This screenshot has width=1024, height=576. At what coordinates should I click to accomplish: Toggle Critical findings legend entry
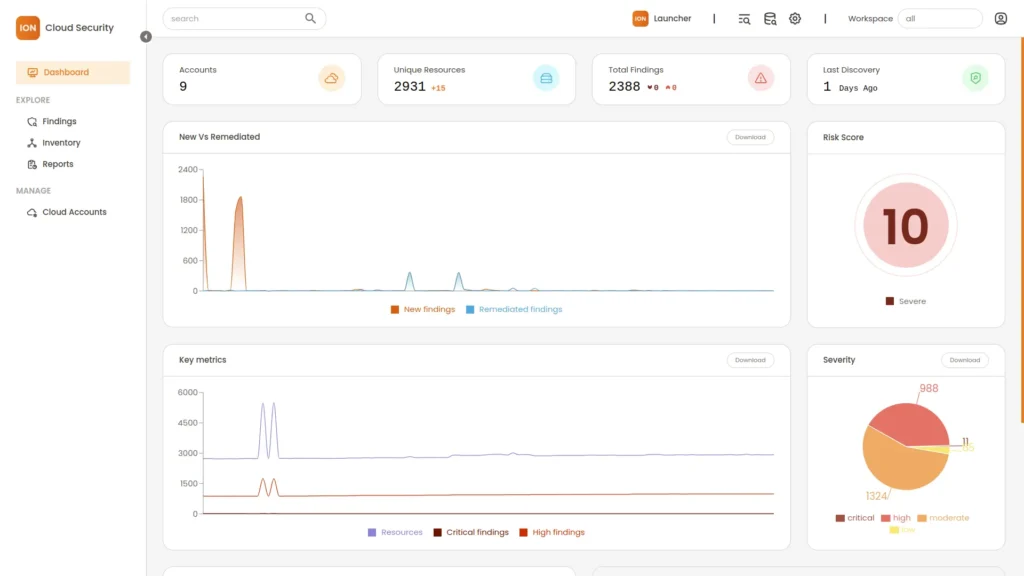tap(471, 532)
